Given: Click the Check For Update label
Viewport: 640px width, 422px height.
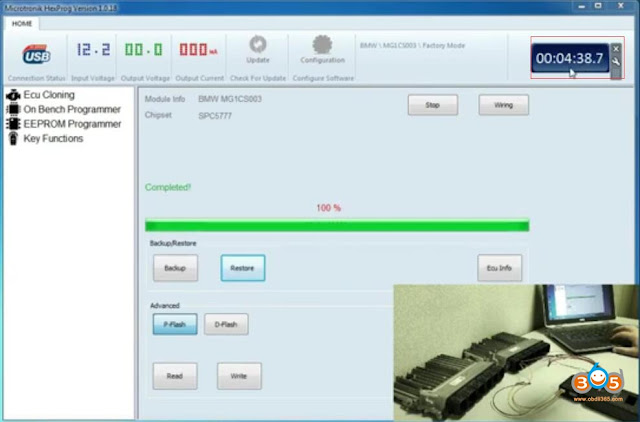Looking at the screenshot, I should pyautogui.click(x=258, y=78).
